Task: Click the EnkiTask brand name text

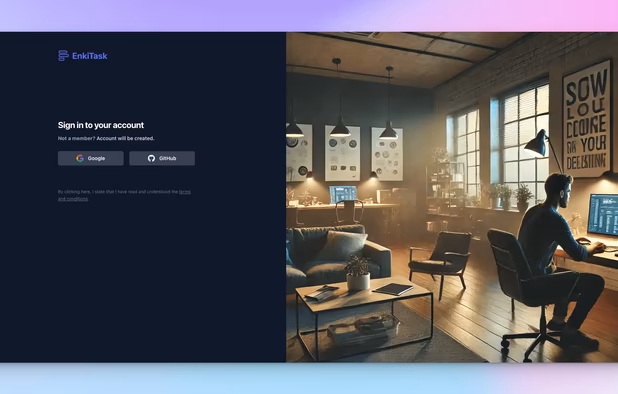Action: pyautogui.click(x=90, y=56)
